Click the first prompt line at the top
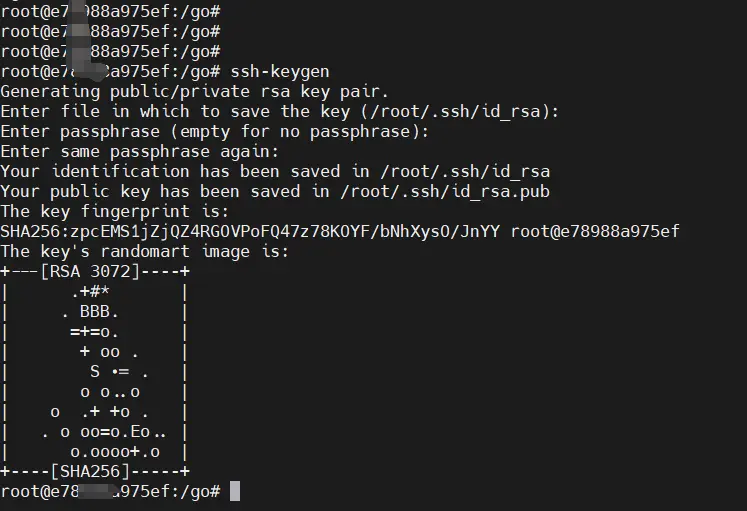Viewport: 747px width, 511px height. [110, 11]
